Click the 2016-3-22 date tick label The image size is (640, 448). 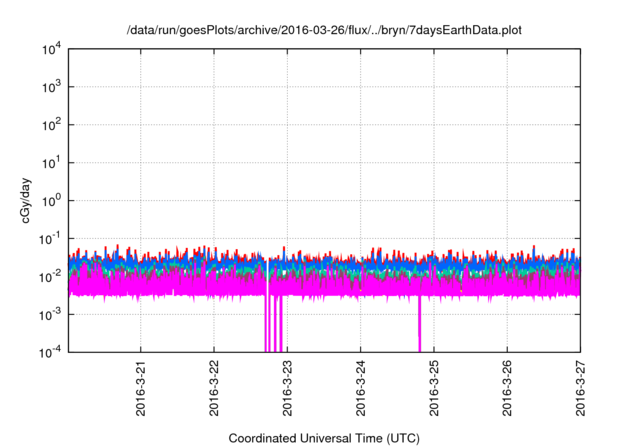point(214,388)
